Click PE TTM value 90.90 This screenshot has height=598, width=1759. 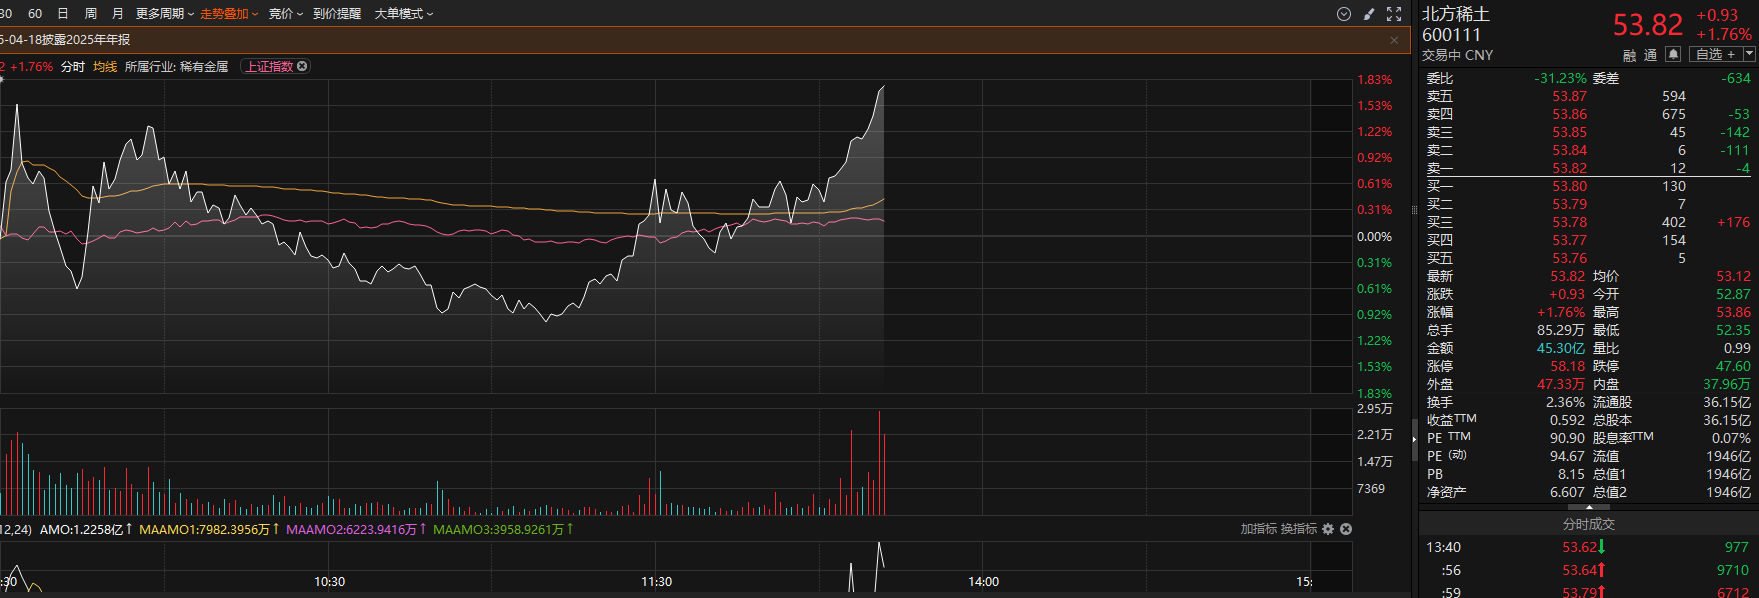1567,438
